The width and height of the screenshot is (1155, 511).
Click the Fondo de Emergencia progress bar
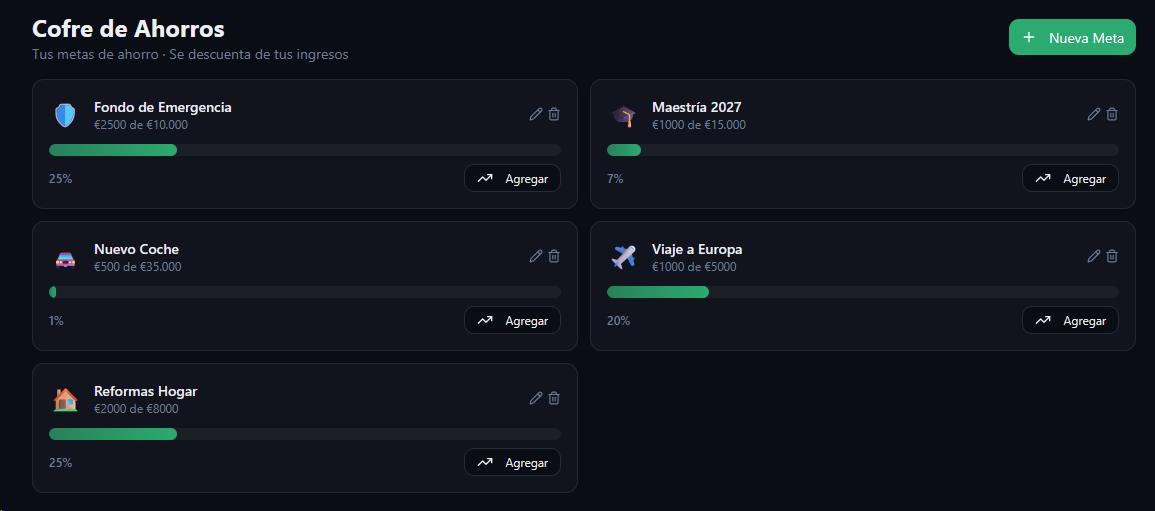click(x=304, y=150)
